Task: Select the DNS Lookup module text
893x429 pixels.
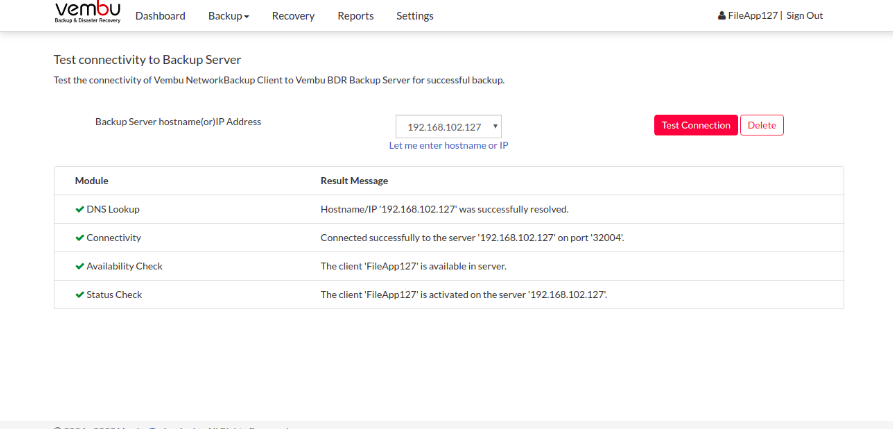Action: (113, 209)
